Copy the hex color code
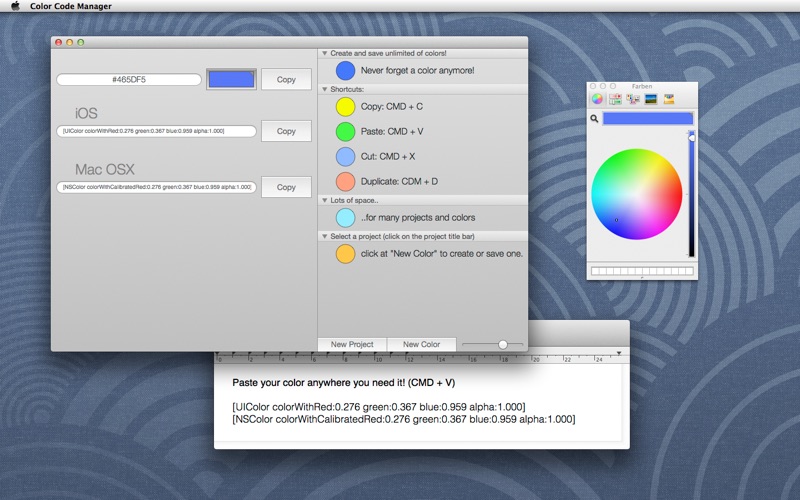The width and height of the screenshot is (800, 500). 286,79
